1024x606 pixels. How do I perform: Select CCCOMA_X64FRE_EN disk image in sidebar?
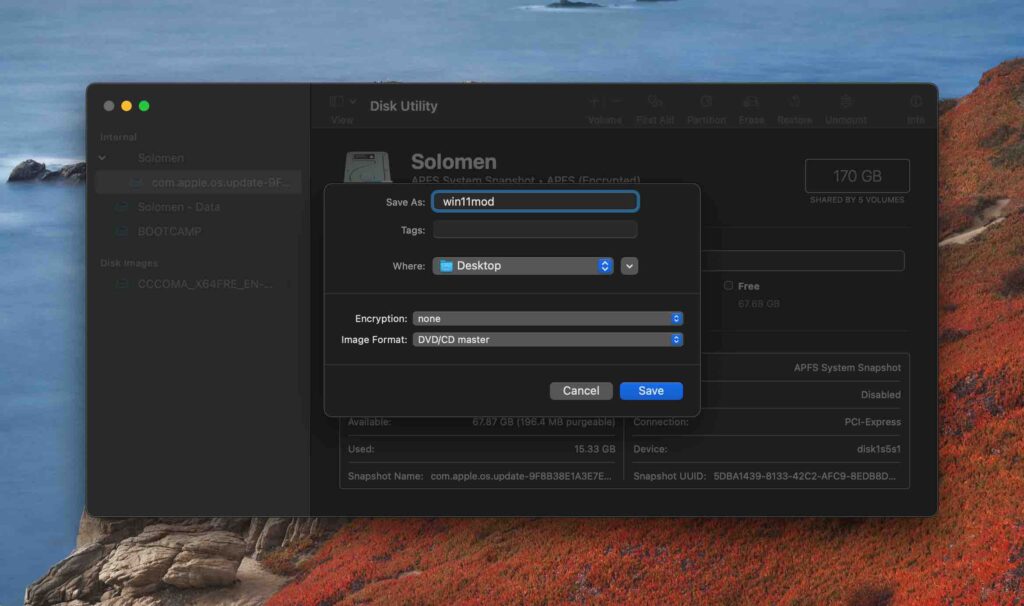coord(204,284)
